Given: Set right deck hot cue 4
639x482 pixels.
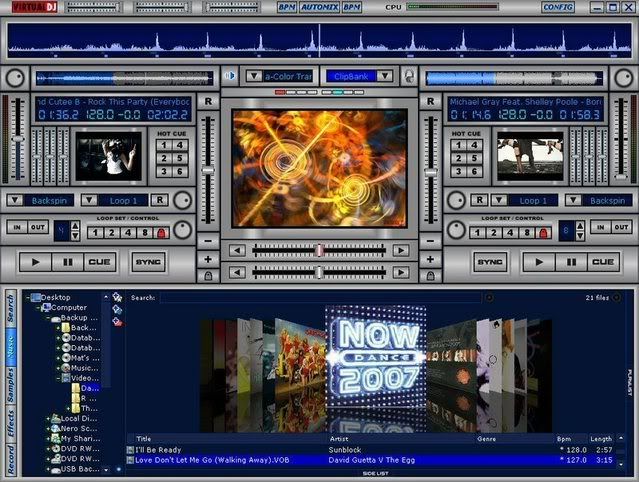Looking at the screenshot, I should click(474, 145).
